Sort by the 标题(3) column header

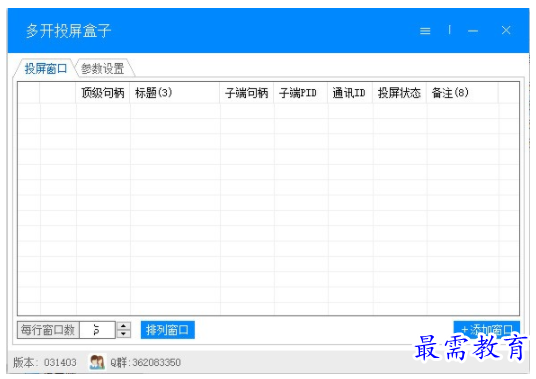(175, 93)
